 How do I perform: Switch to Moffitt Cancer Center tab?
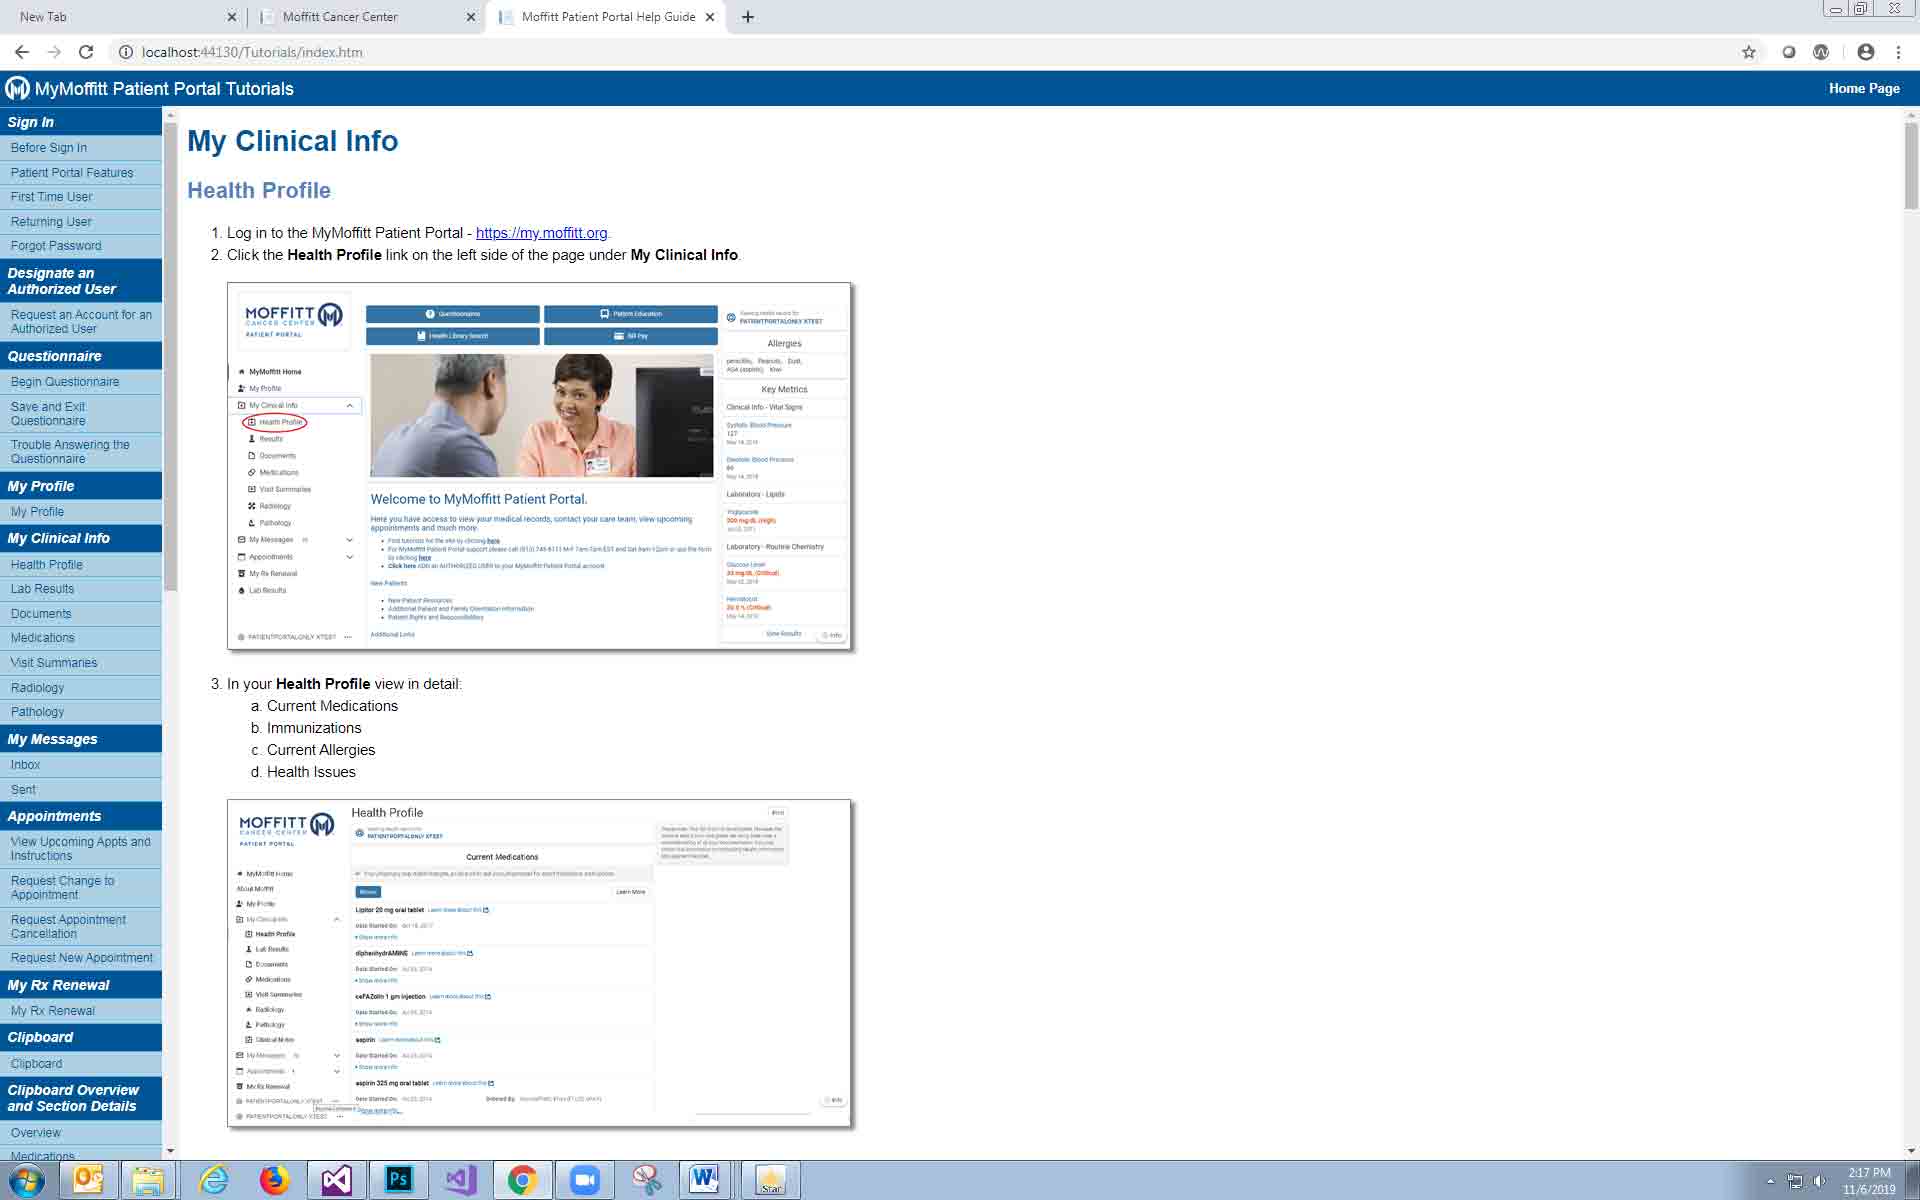click(340, 17)
